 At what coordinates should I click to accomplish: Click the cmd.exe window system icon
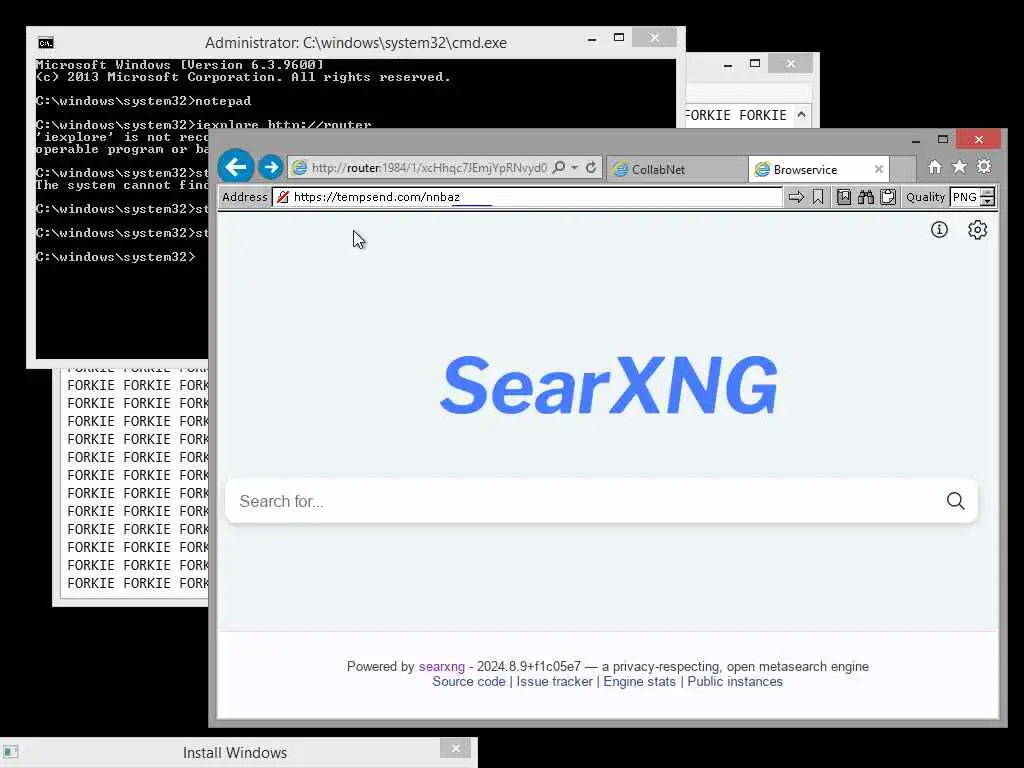click(46, 43)
